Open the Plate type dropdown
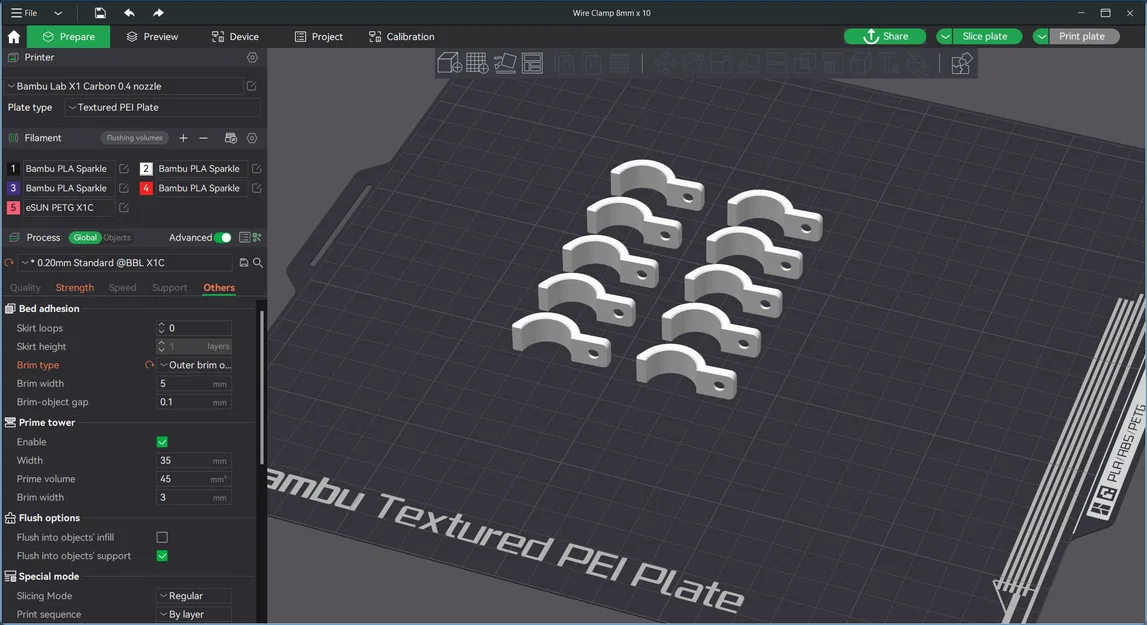This screenshot has height=625, width=1147. (x=162, y=108)
